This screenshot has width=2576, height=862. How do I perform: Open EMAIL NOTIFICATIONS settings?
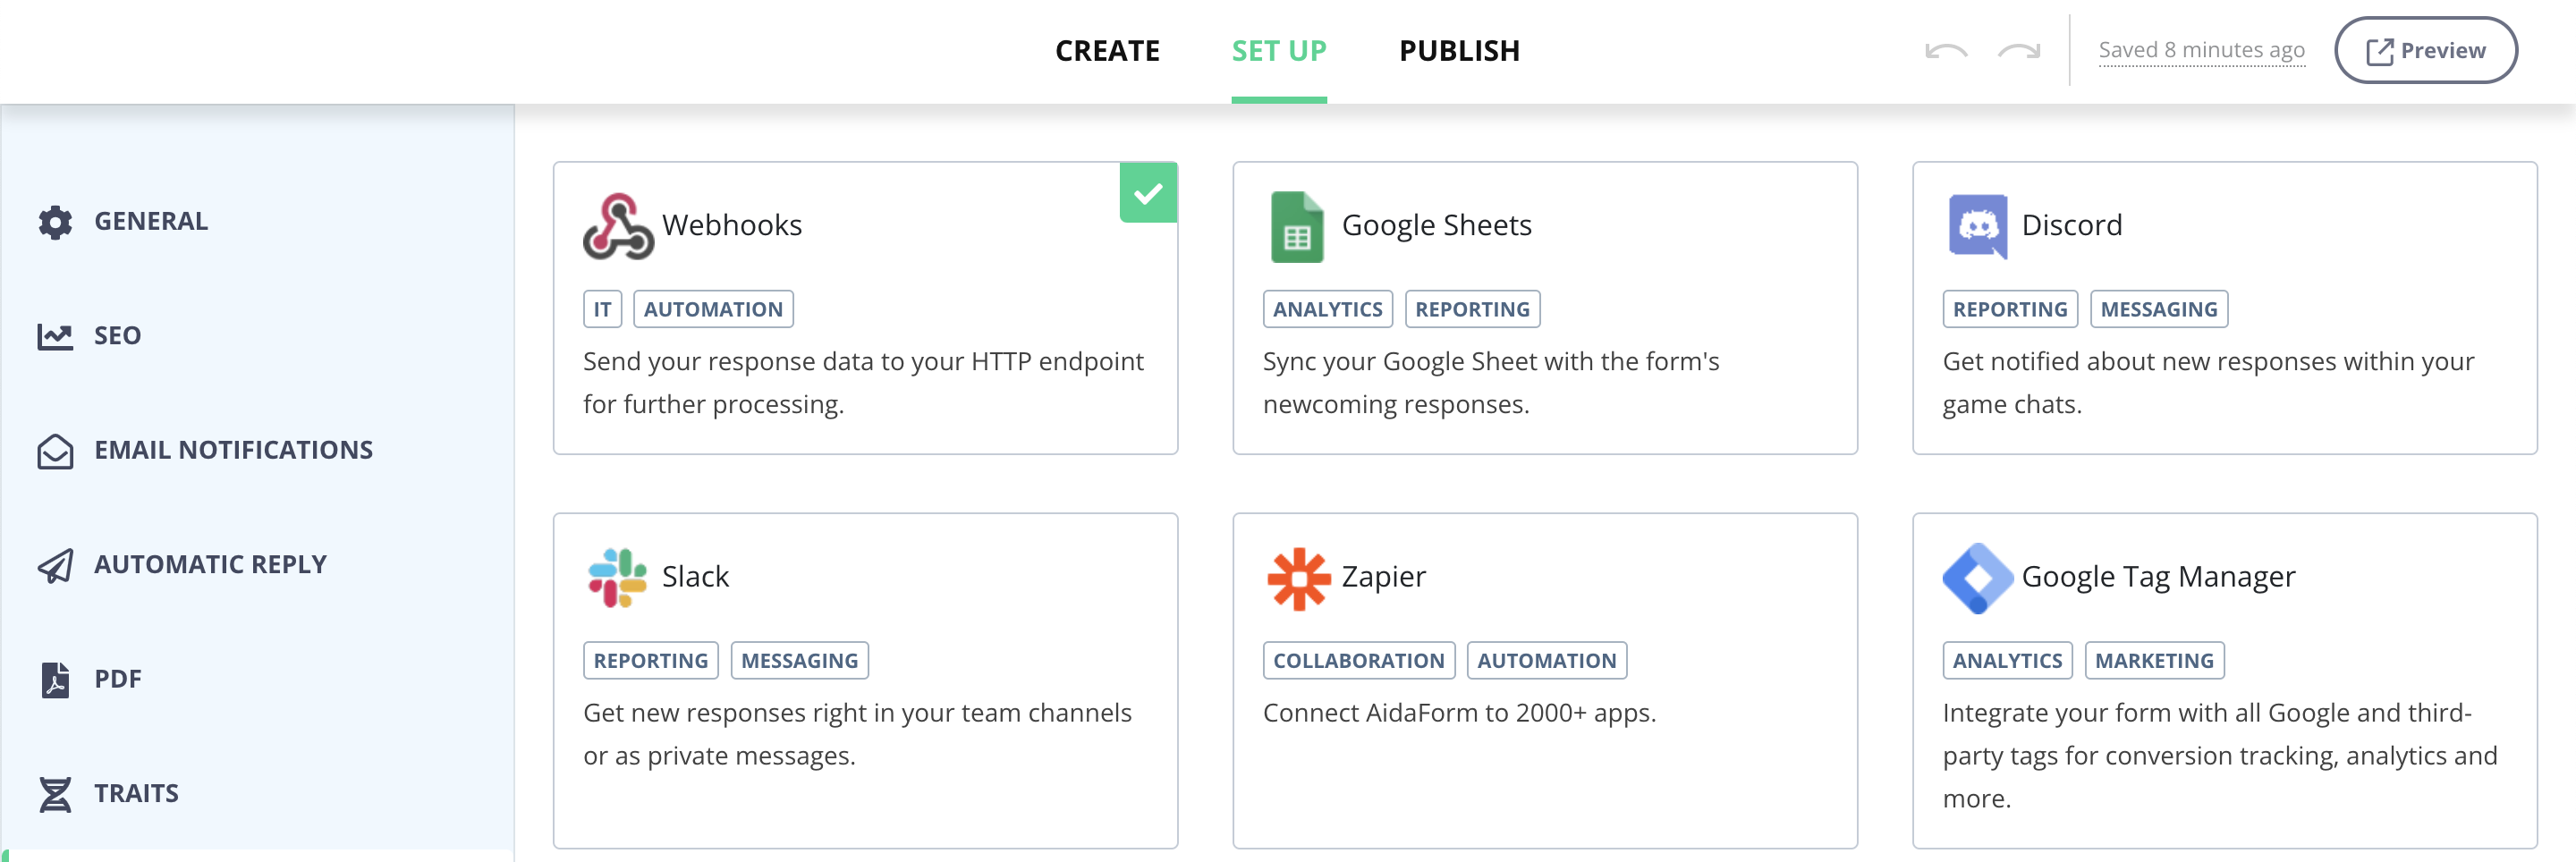[x=233, y=450]
